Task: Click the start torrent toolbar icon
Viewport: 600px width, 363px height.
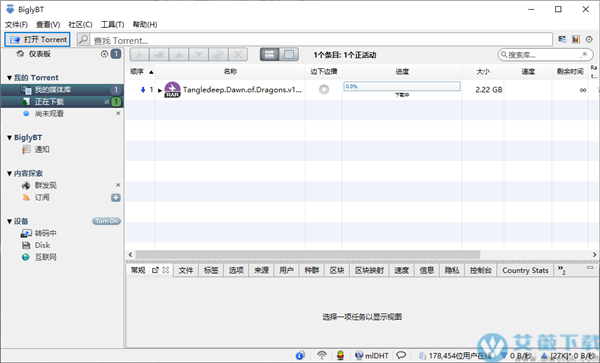Action: pyautogui.click(x=140, y=55)
